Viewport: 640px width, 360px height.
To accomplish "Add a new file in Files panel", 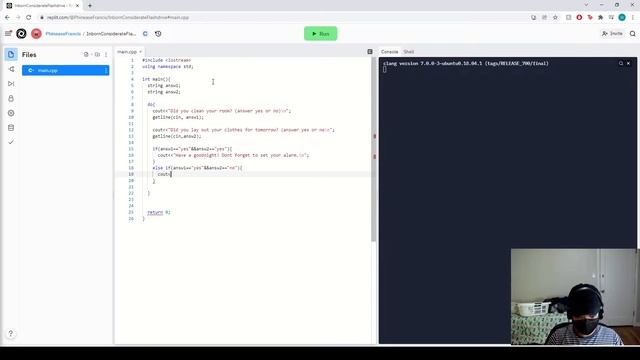I will pyautogui.click(x=86, y=54).
